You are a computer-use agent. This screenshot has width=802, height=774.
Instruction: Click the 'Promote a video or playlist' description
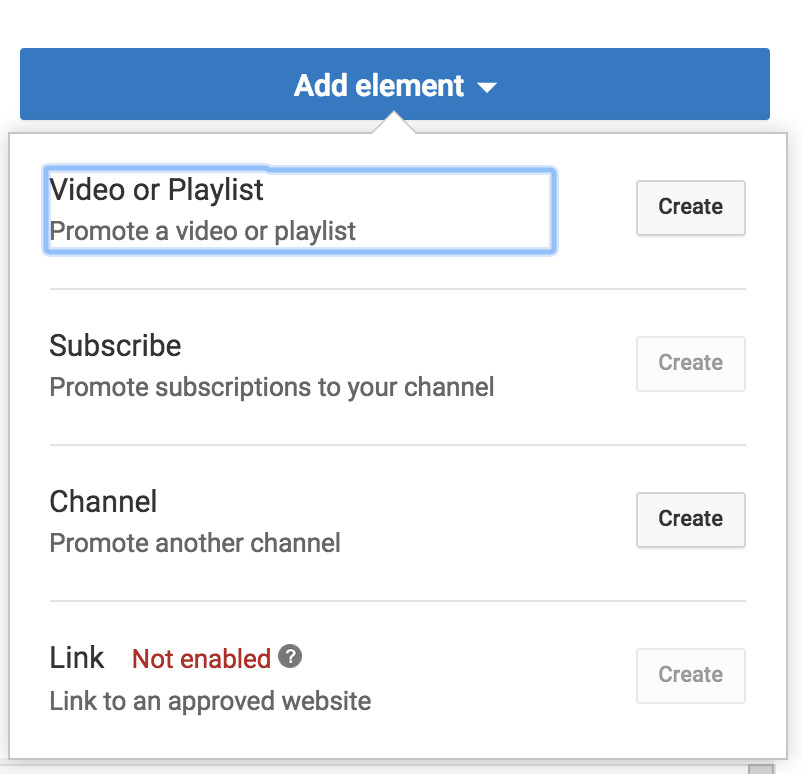point(203,231)
